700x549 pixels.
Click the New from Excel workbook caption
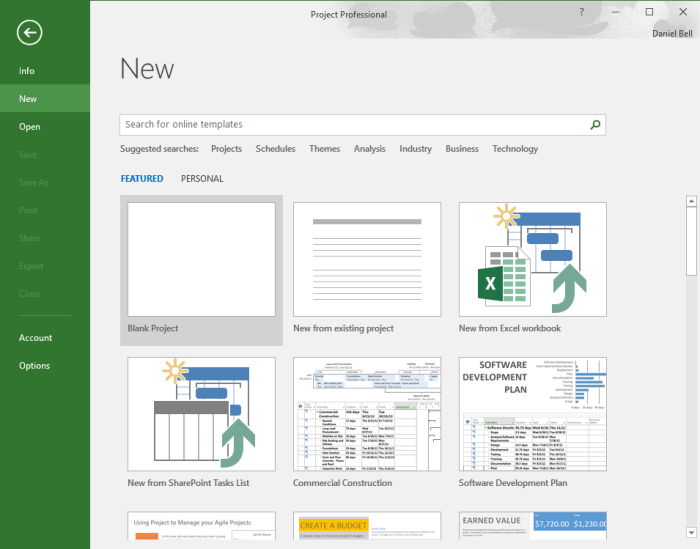510,328
